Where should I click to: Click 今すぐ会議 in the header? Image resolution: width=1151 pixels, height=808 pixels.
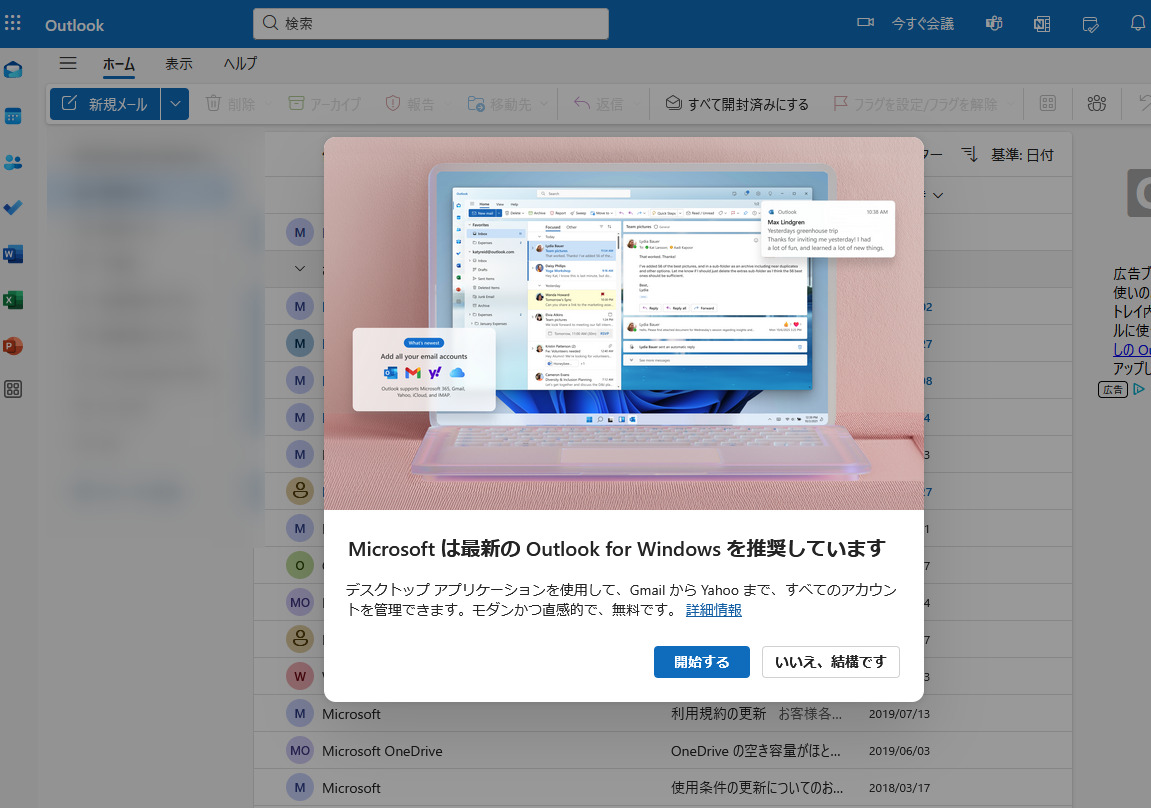click(922, 23)
